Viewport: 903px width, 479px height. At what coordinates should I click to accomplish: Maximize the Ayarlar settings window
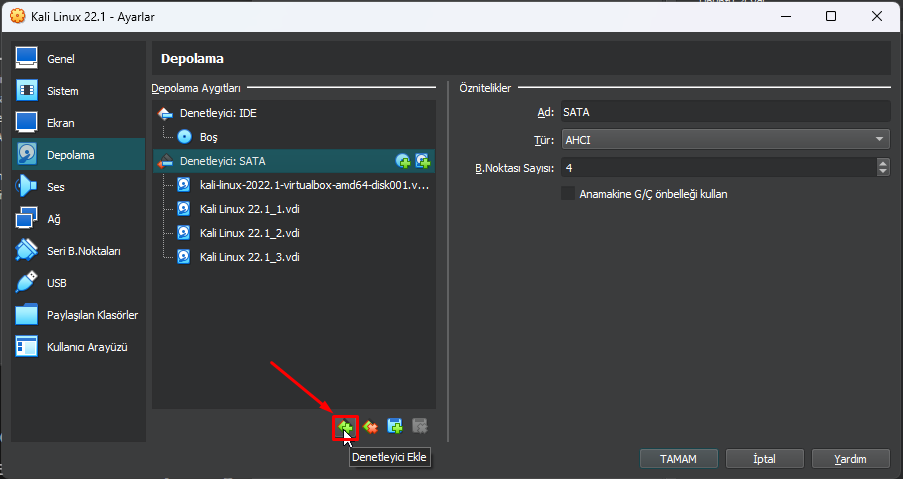tap(830, 16)
